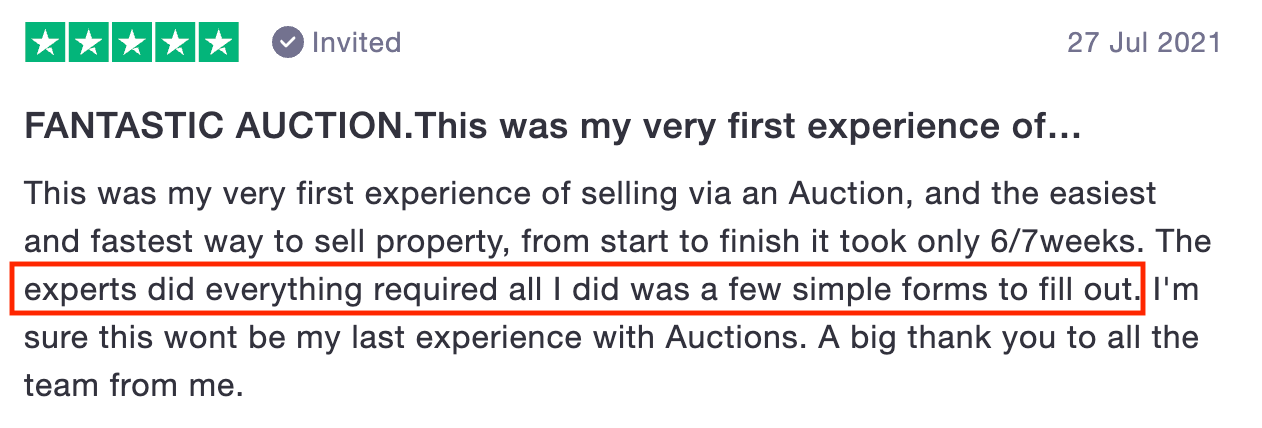This screenshot has height=428, width=1262.
Task: Click the final line "team from me."
Action: [x=134, y=386]
